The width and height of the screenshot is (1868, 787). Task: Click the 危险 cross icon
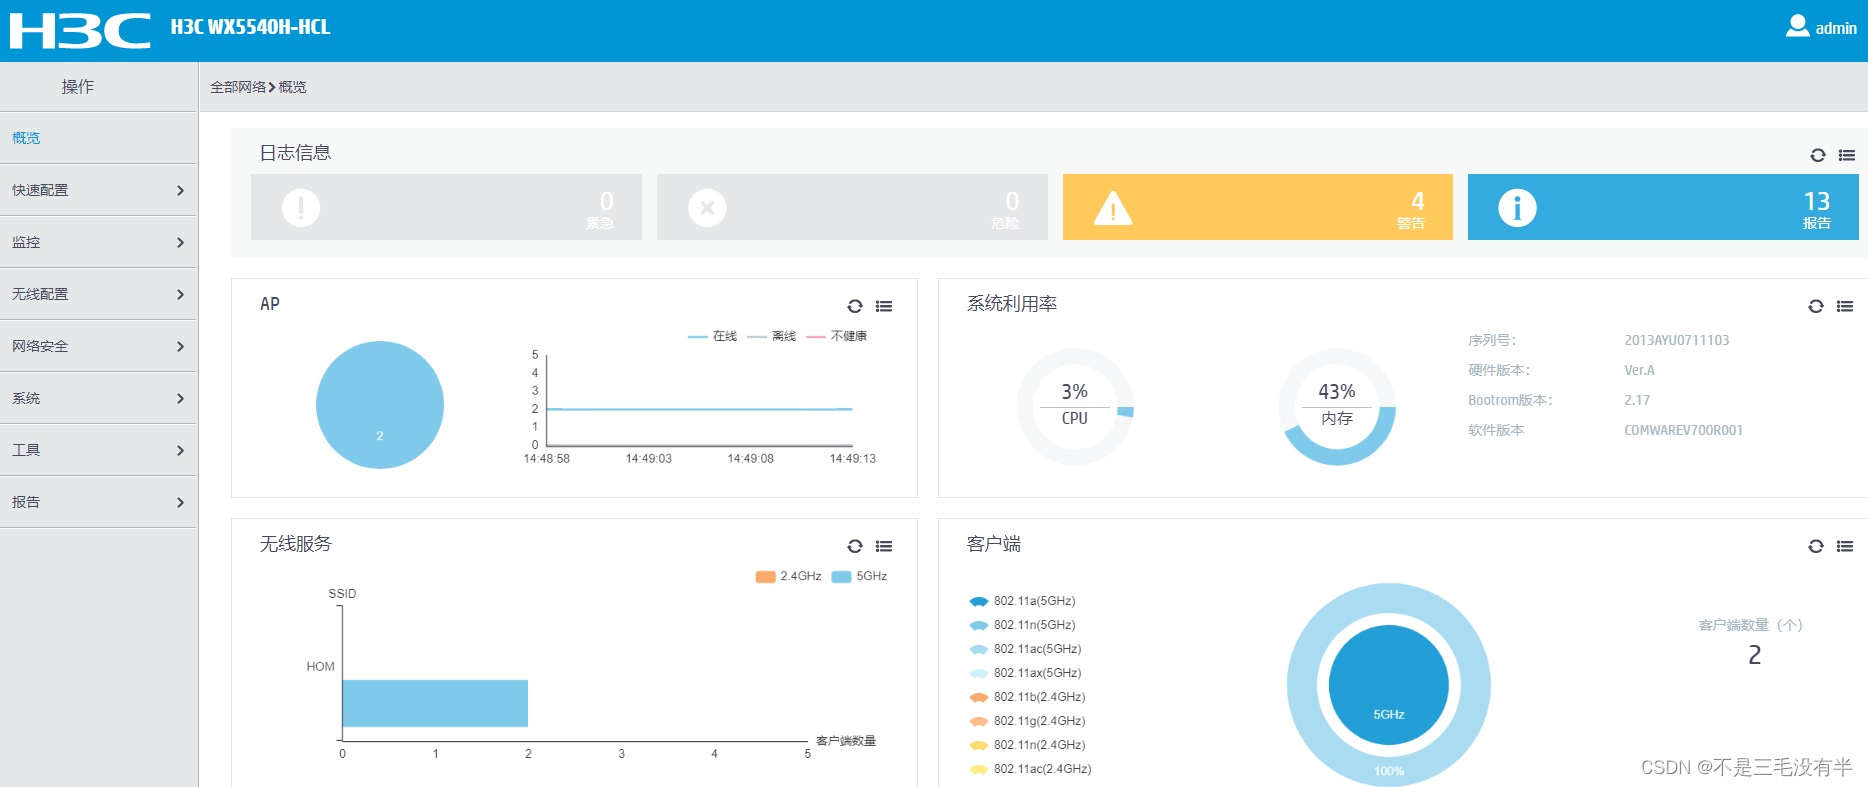[707, 208]
